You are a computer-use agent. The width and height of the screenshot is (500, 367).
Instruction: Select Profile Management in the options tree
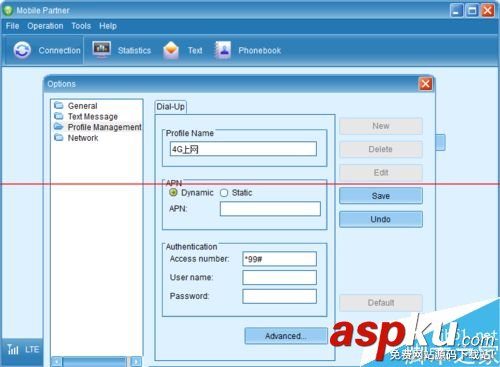click(105, 127)
